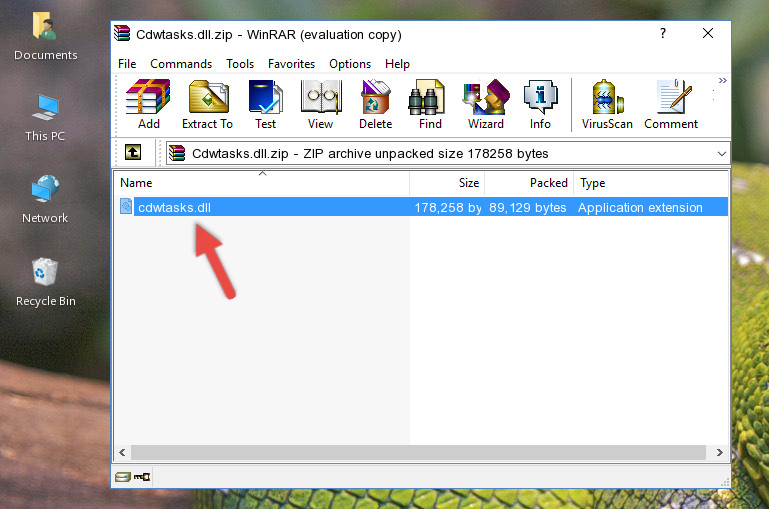Expand the toolbar overflow chevron
Viewport: 769px width, 509px height.
[722, 81]
